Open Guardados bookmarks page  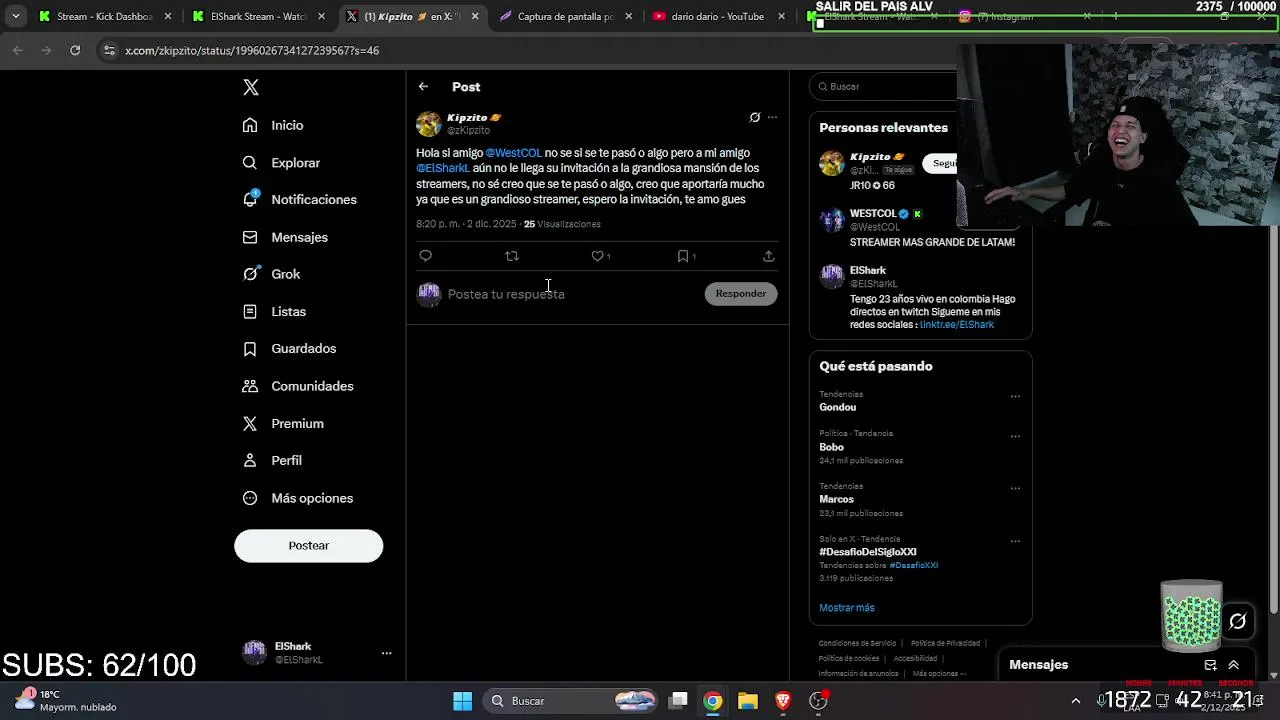289,348
